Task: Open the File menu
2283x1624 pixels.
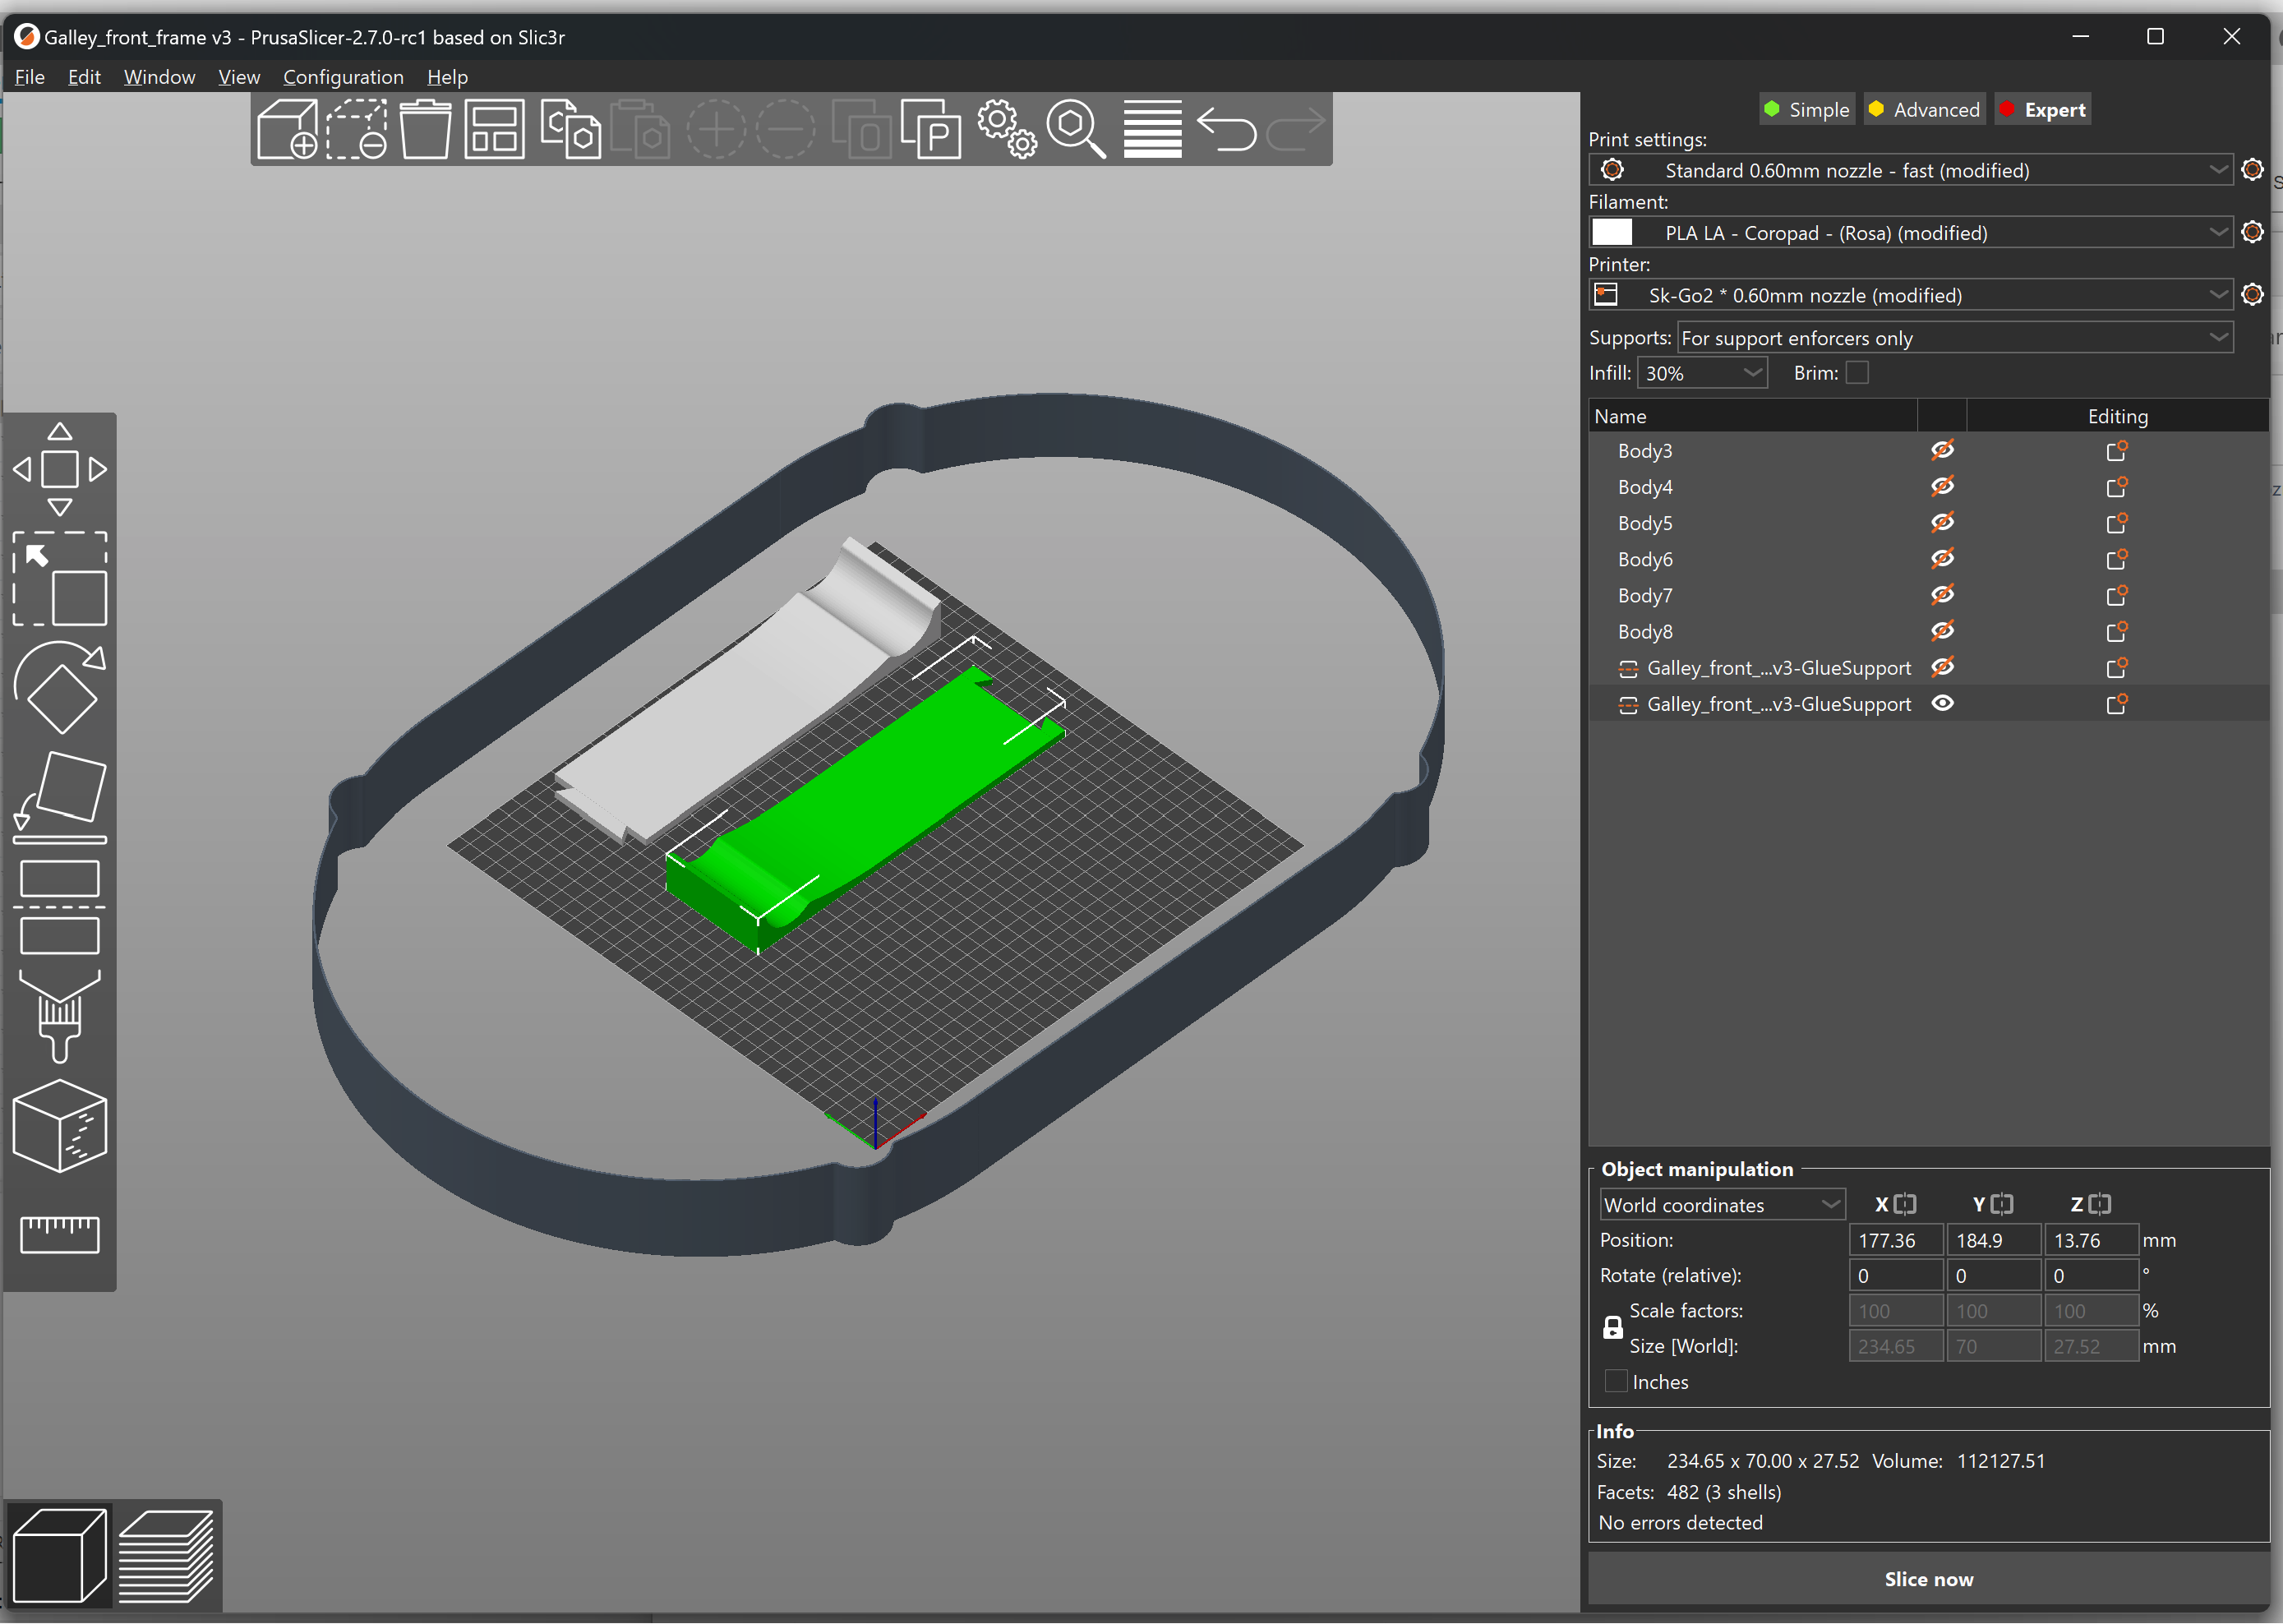Action: coord(29,77)
